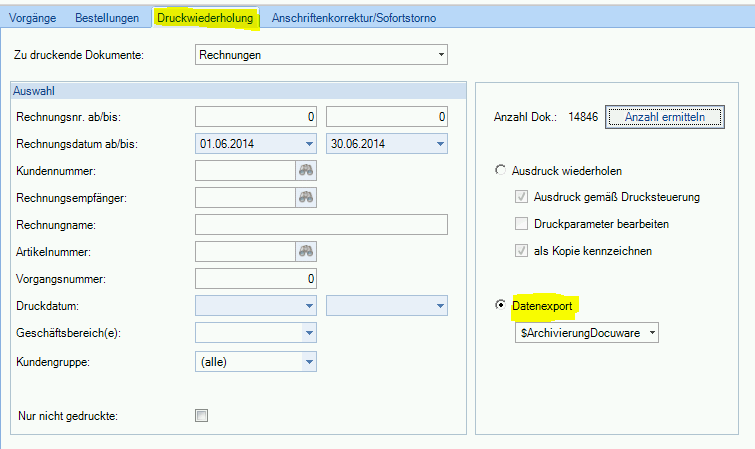Image resolution: width=755 pixels, height=449 pixels.
Task: Click Artikelnummer binoculars search icon
Action: [x=305, y=252]
